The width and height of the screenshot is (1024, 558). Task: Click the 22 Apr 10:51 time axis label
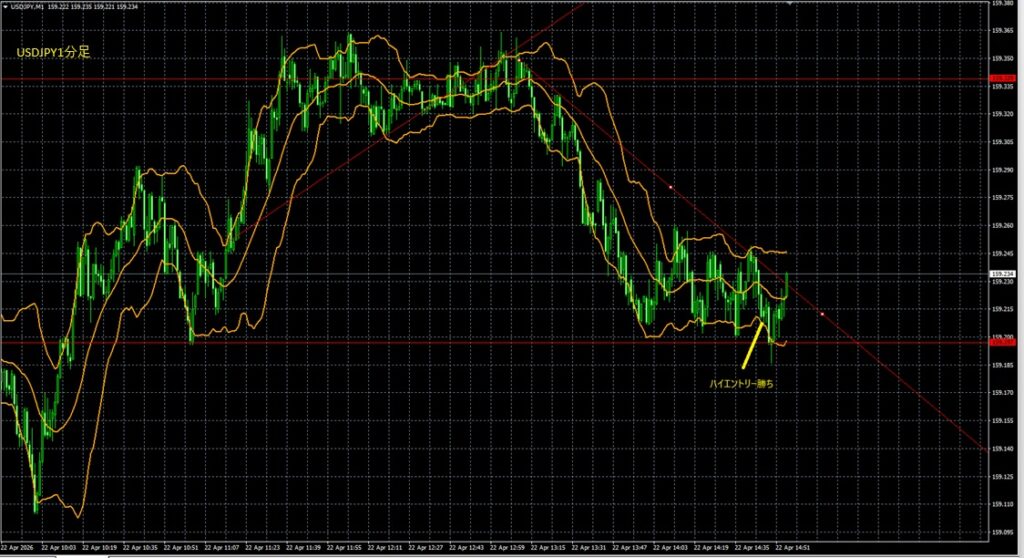[x=181, y=548]
